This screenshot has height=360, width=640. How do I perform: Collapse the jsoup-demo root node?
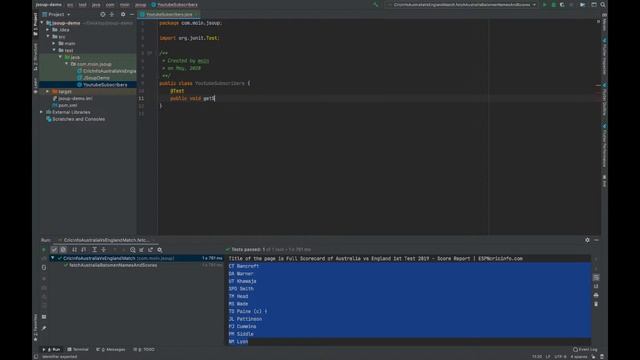point(42,23)
